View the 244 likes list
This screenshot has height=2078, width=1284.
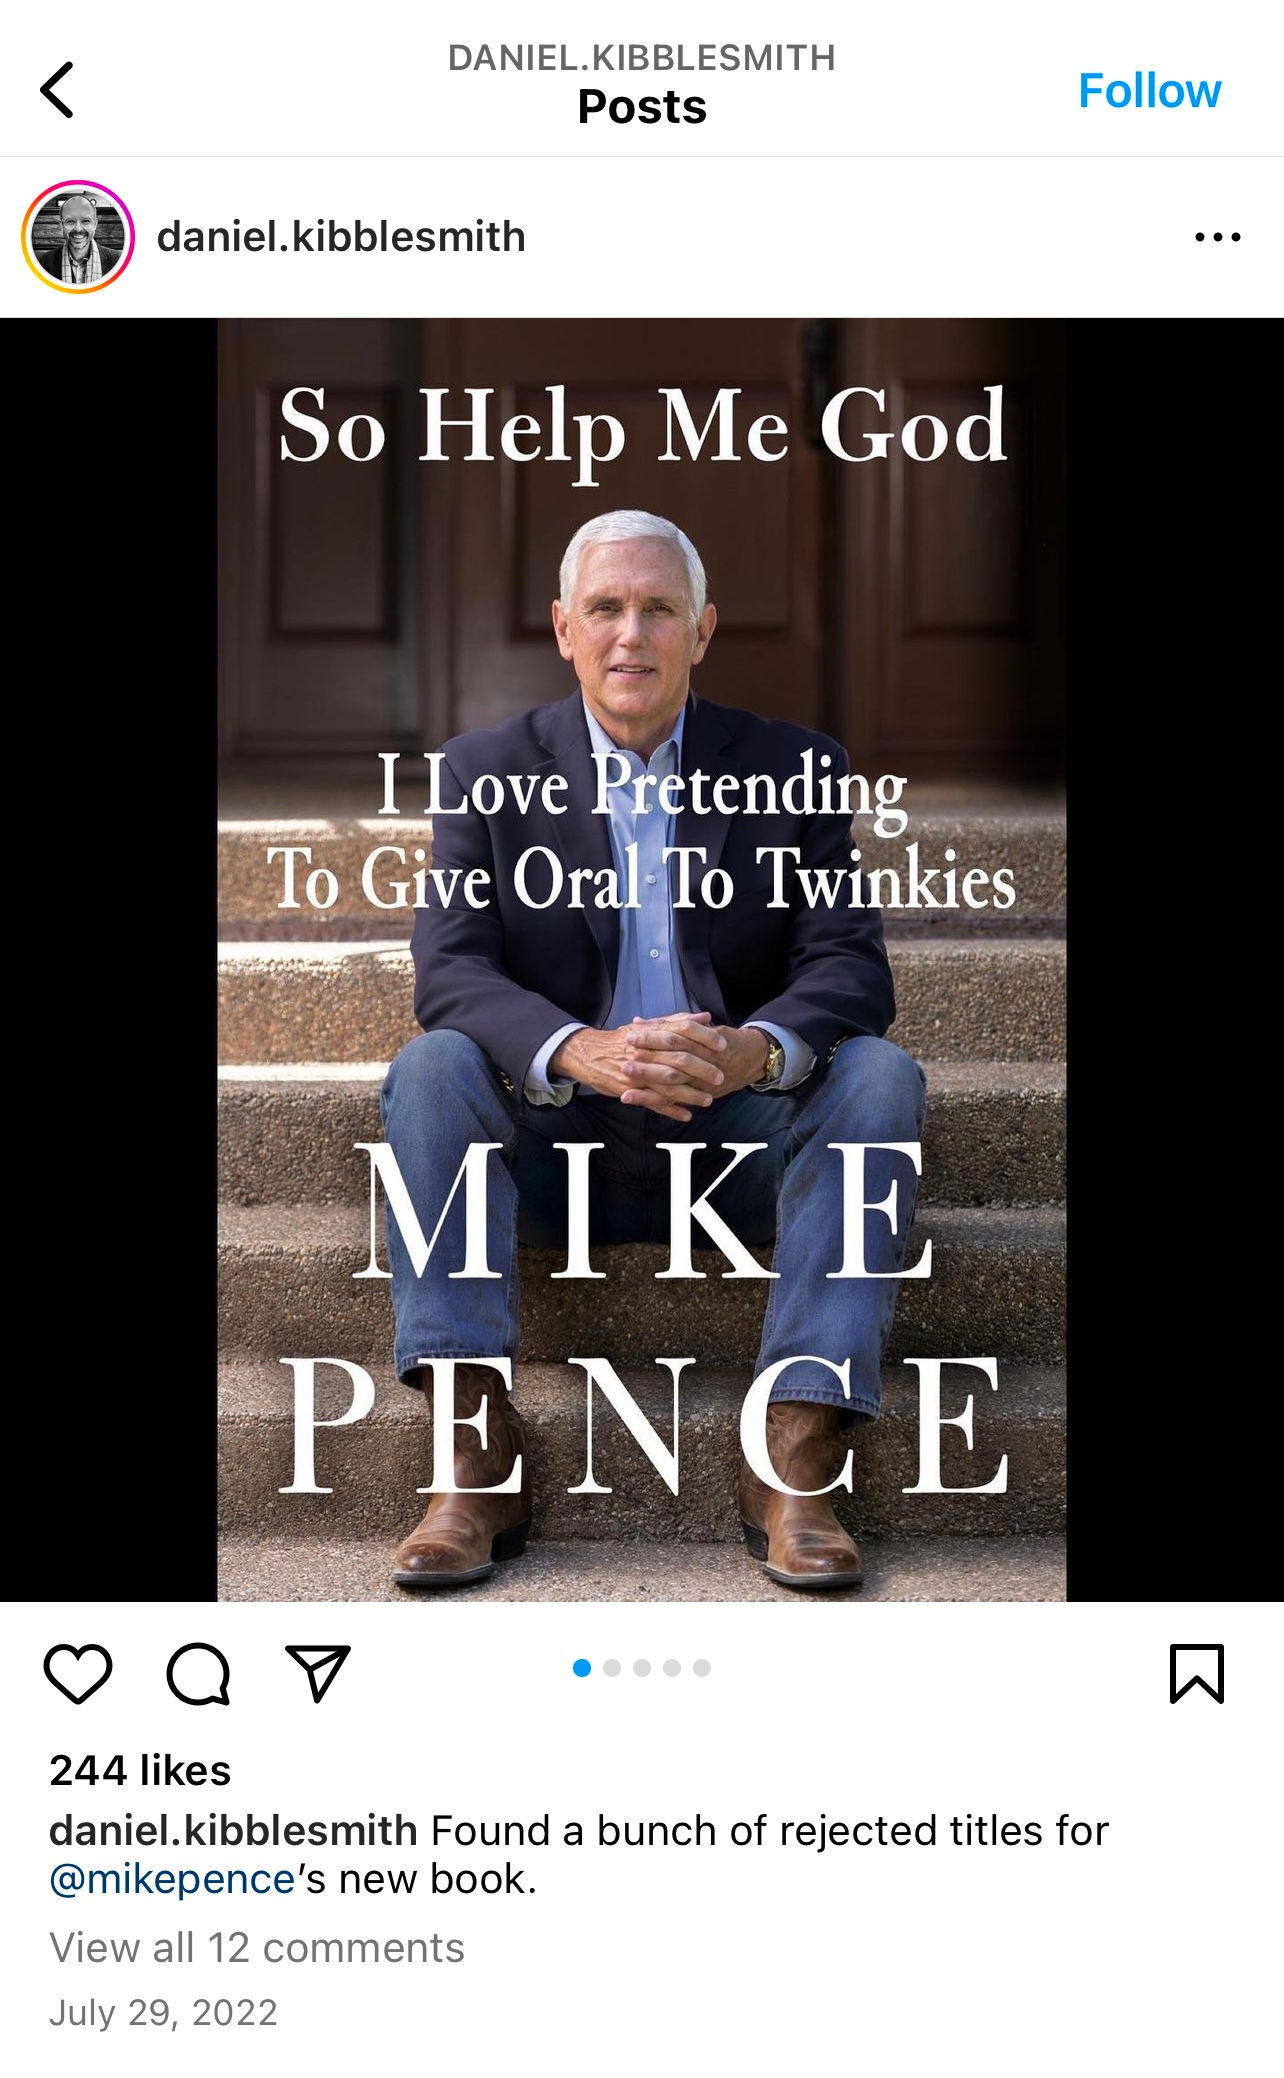(x=140, y=1770)
